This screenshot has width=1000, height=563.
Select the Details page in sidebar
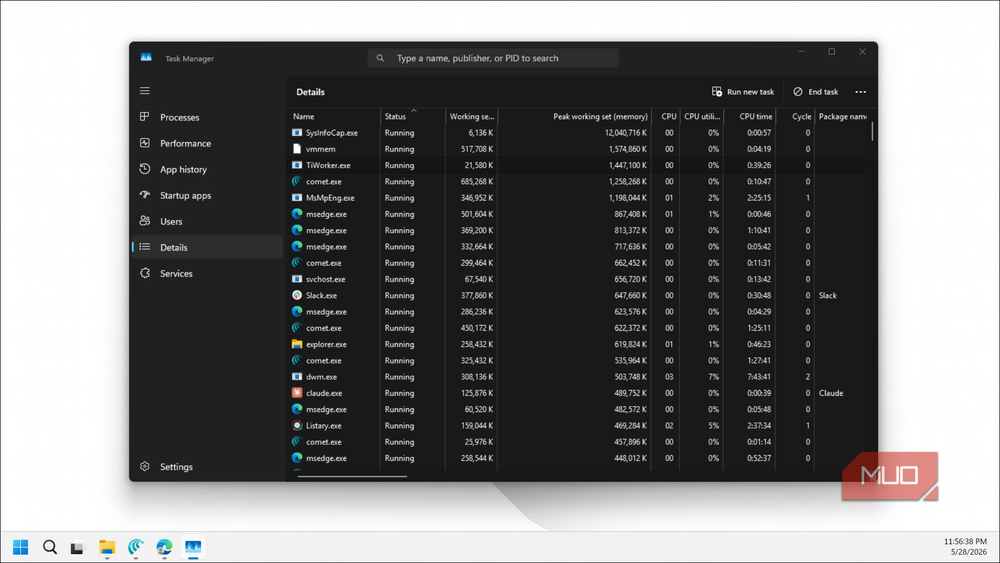207,247
